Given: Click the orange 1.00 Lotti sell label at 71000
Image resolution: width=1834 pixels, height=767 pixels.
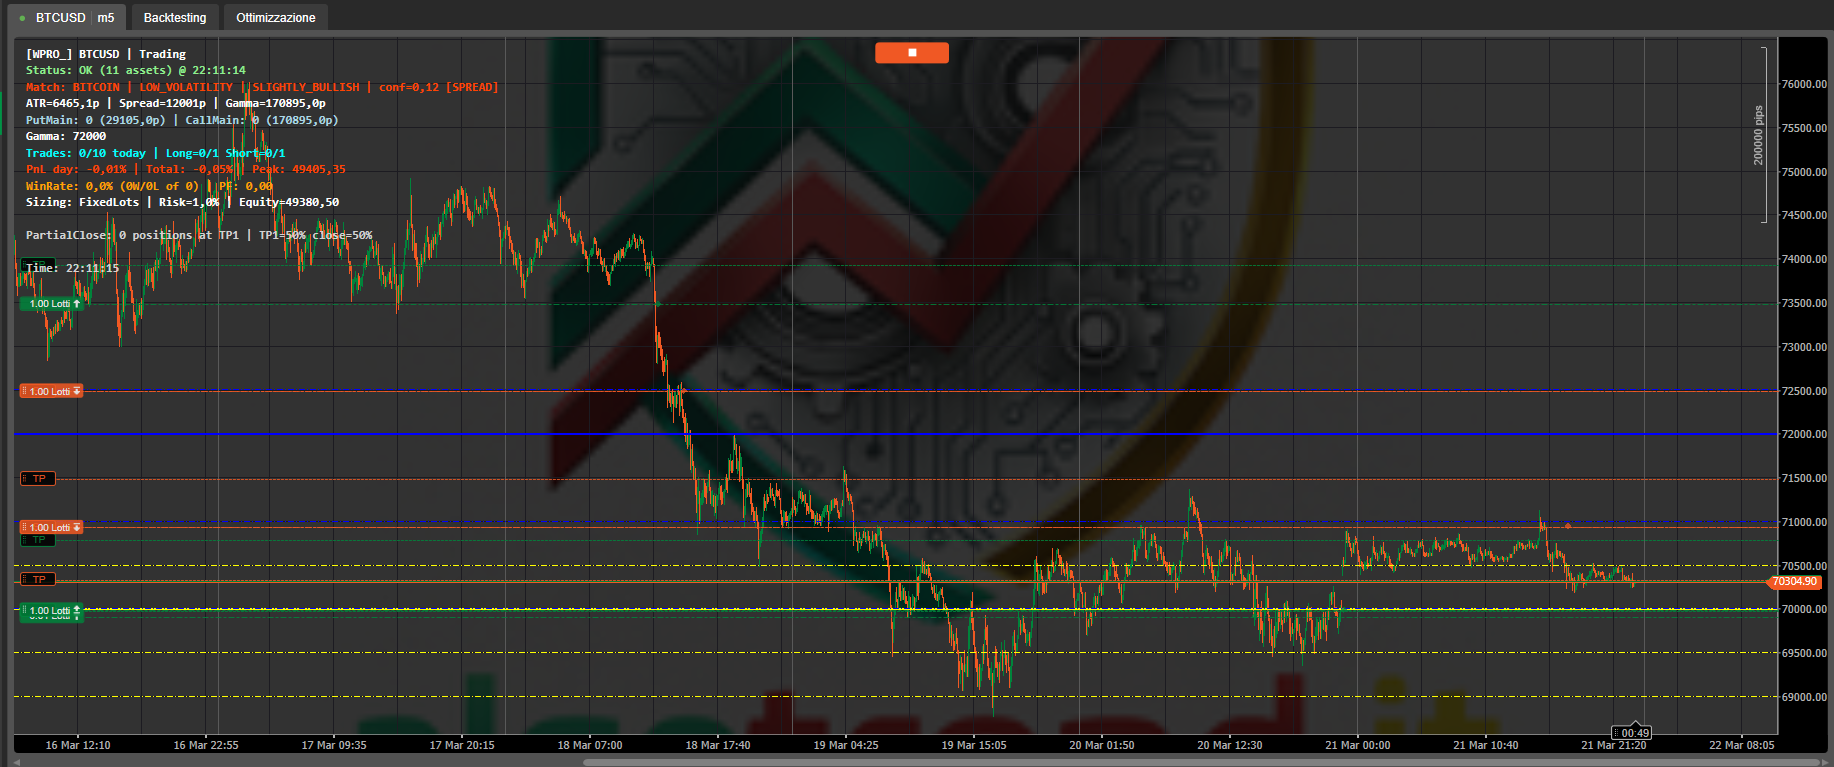Looking at the screenshot, I should click(x=51, y=527).
